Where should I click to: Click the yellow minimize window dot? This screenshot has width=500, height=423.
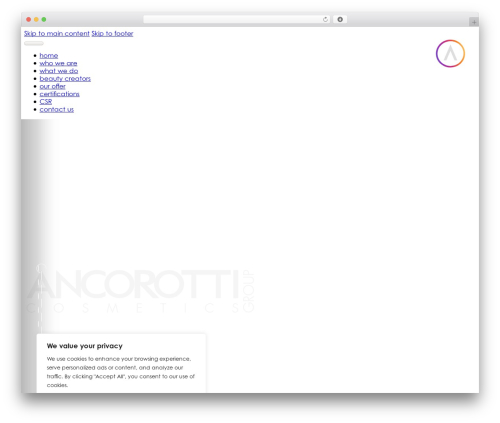point(36,19)
